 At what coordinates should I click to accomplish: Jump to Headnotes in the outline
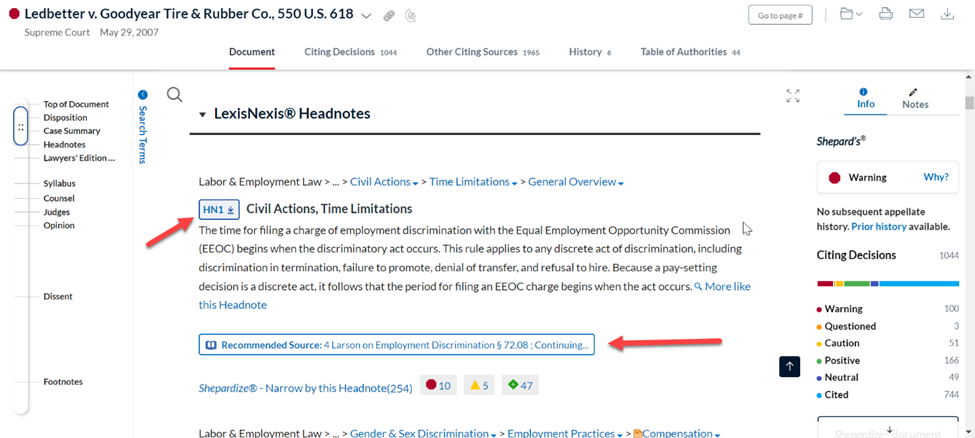click(65, 145)
